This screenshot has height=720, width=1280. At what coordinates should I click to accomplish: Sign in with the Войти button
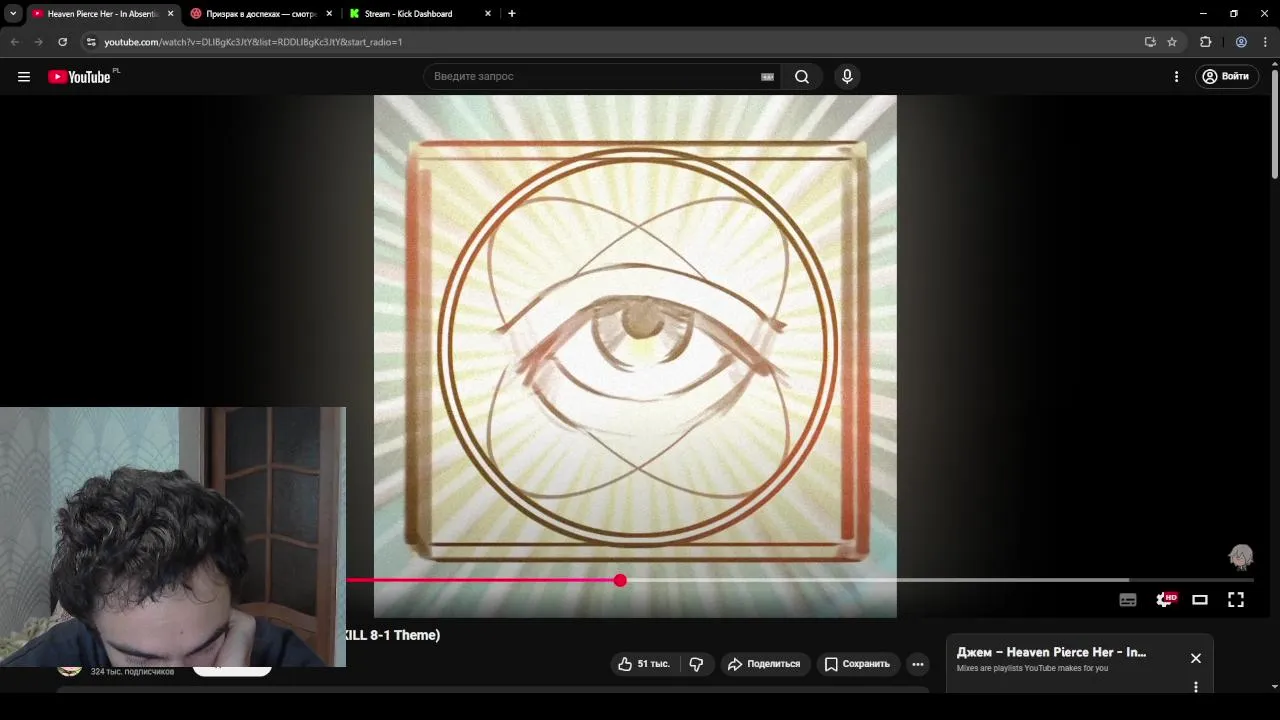tap(1226, 76)
